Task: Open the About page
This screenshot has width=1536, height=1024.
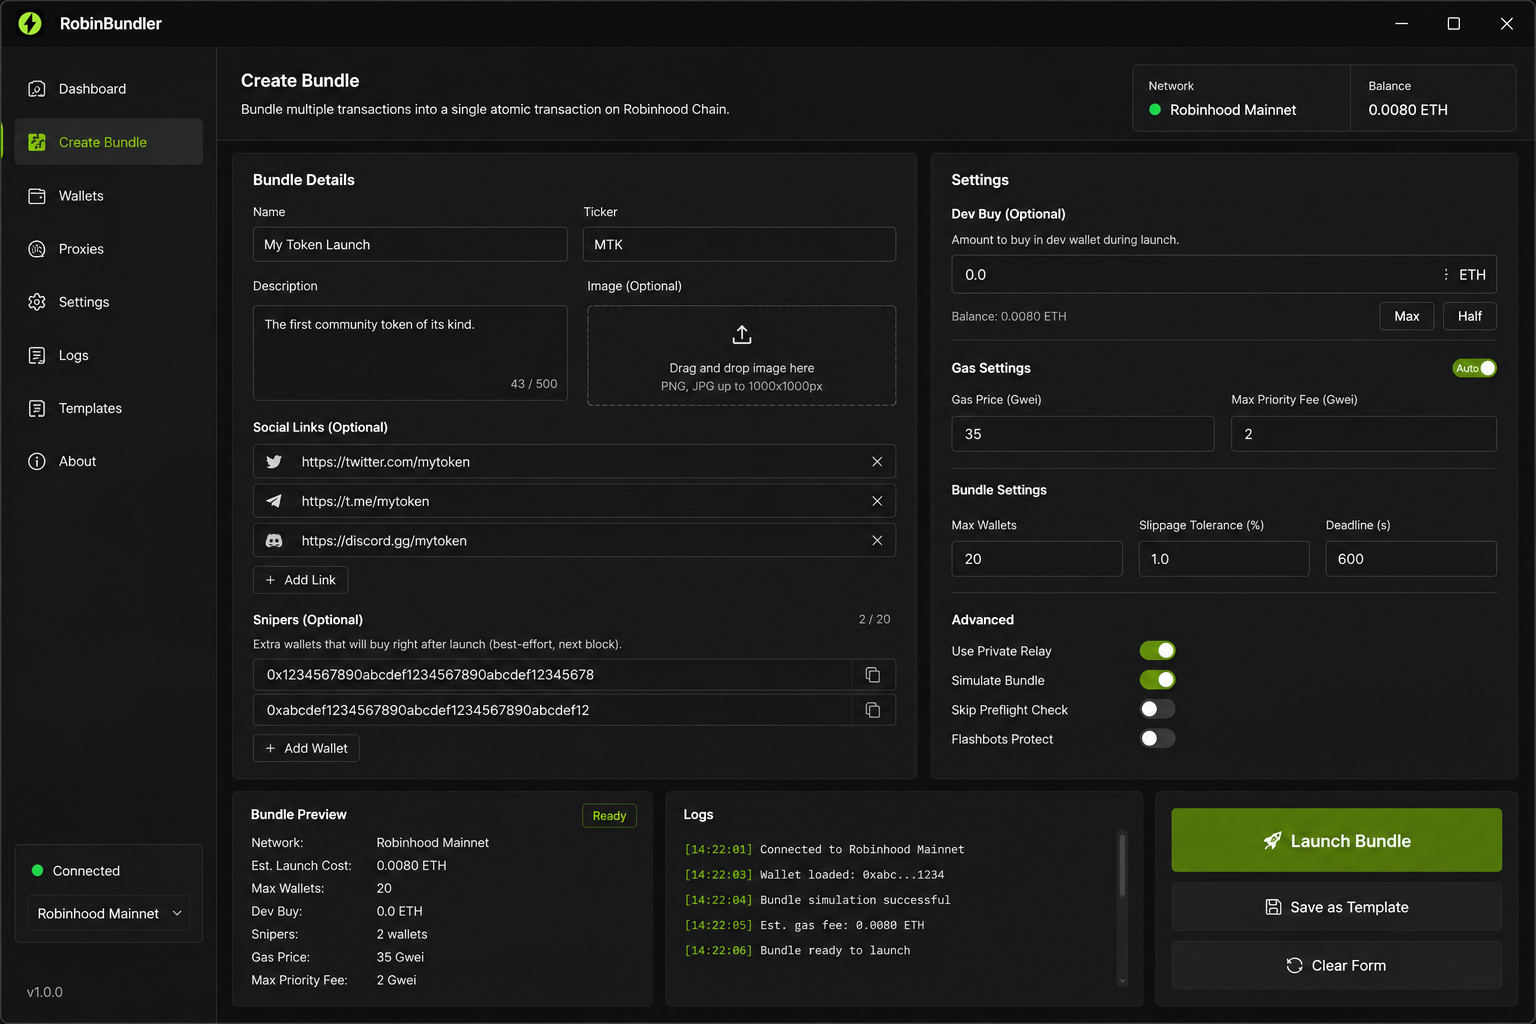Action: [109, 461]
